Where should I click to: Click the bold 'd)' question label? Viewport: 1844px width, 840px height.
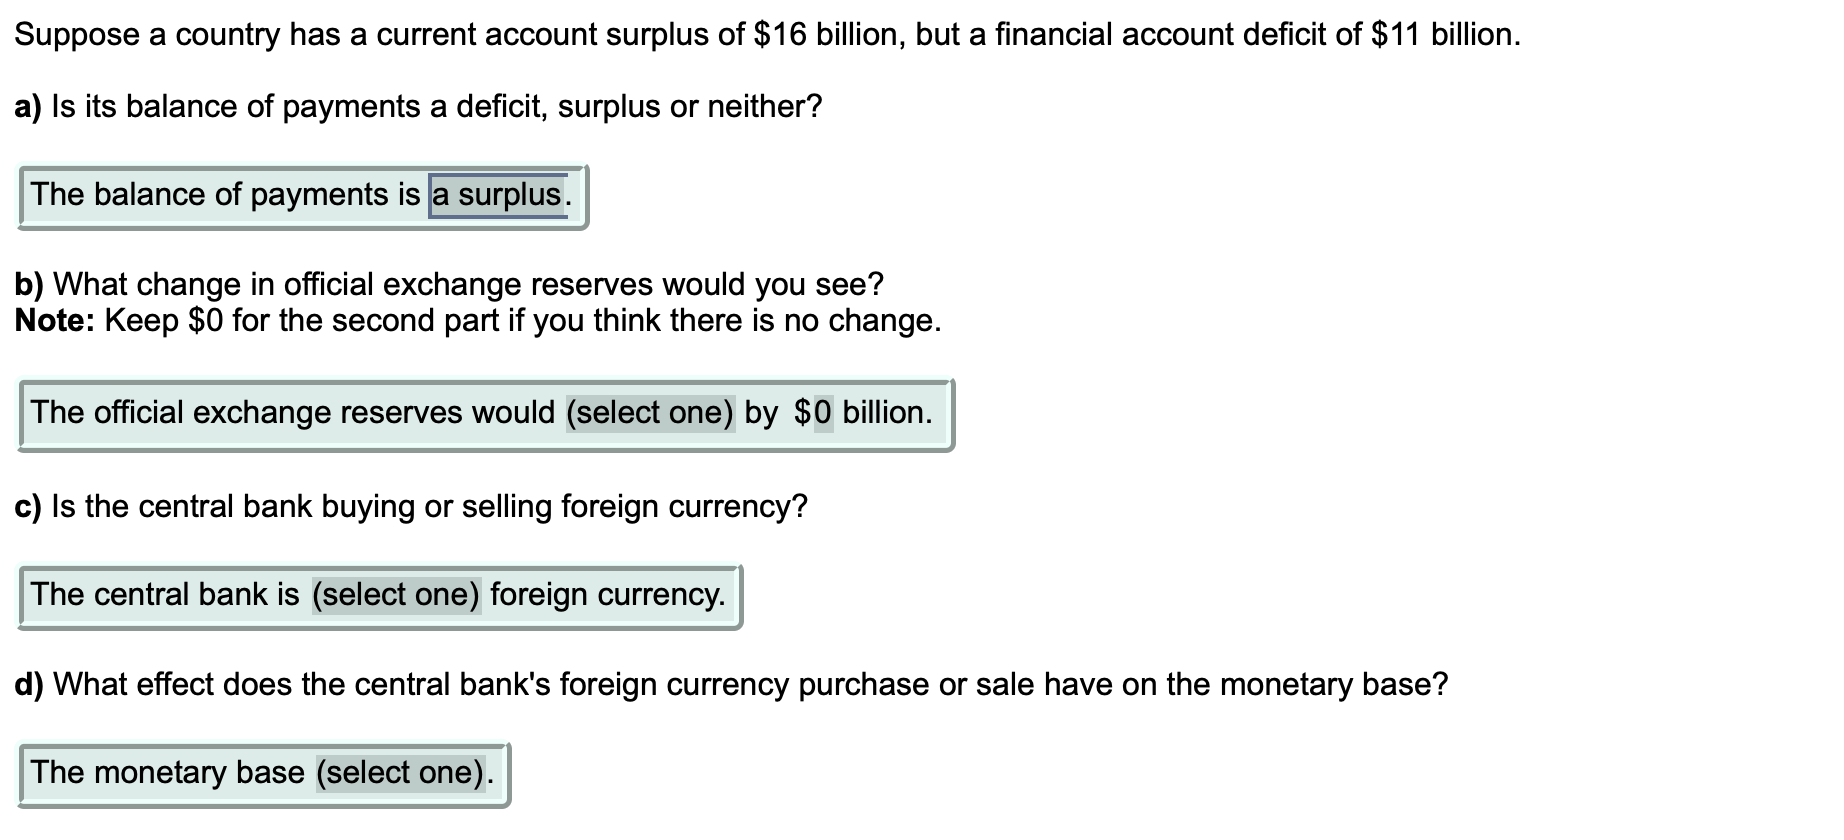coord(28,684)
